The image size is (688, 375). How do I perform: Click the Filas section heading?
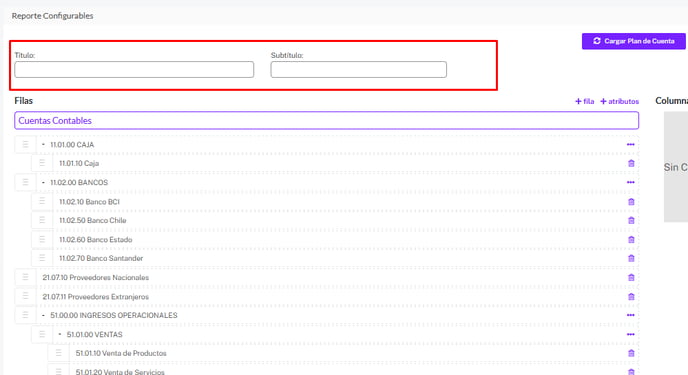coord(24,101)
